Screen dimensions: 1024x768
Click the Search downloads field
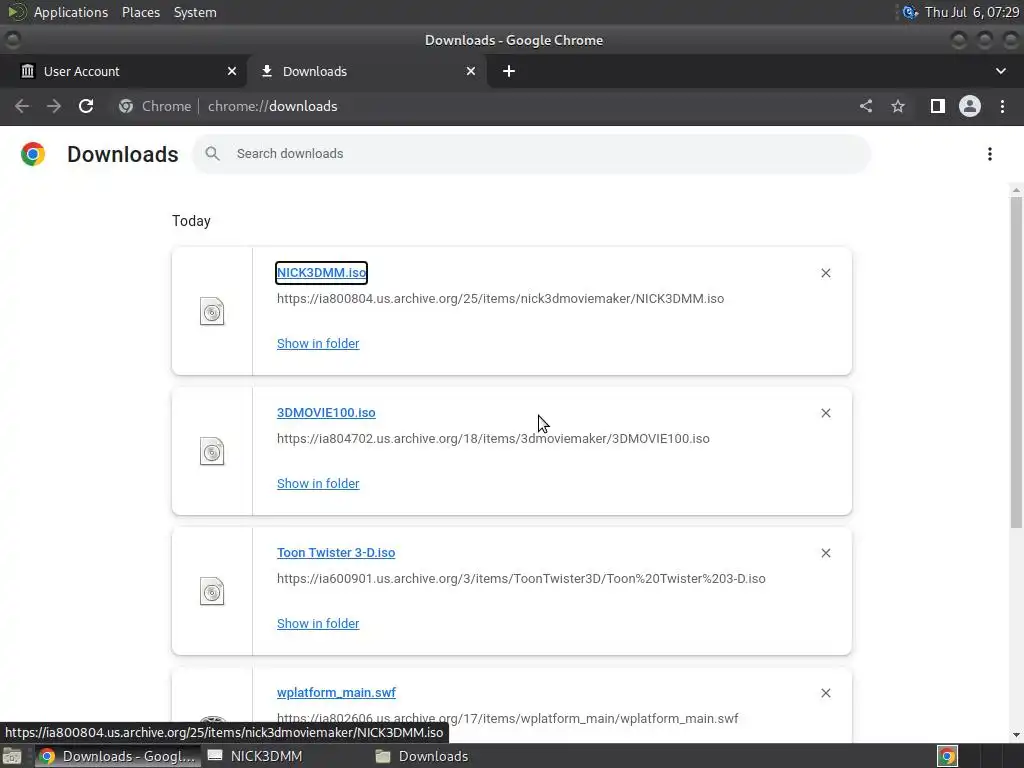point(532,154)
